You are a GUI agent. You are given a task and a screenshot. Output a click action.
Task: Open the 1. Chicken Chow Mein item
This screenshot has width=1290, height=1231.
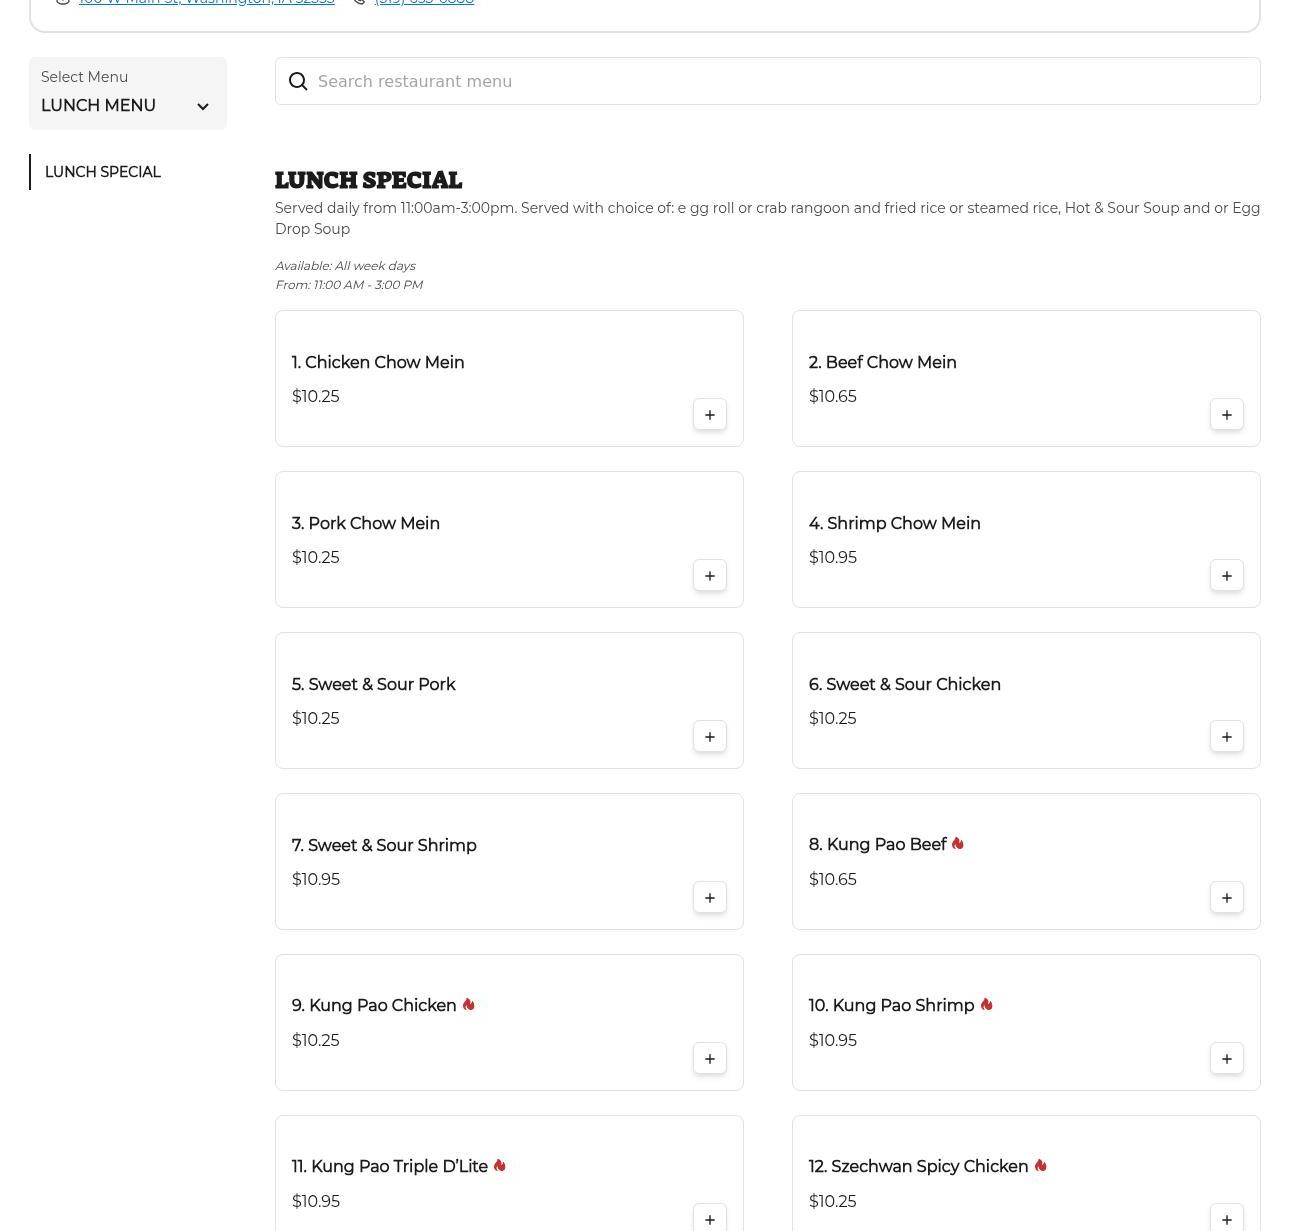(x=509, y=379)
